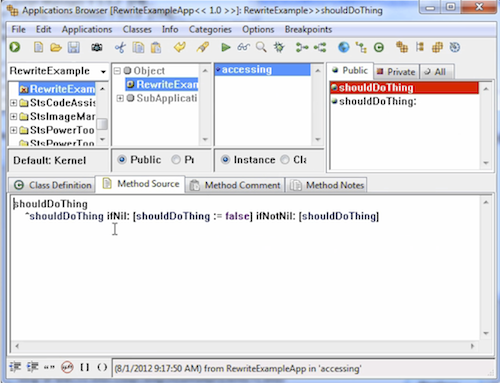500x383 pixels.
Task: Select the shouldDoThing: setter method
Action: click(377, 101)
